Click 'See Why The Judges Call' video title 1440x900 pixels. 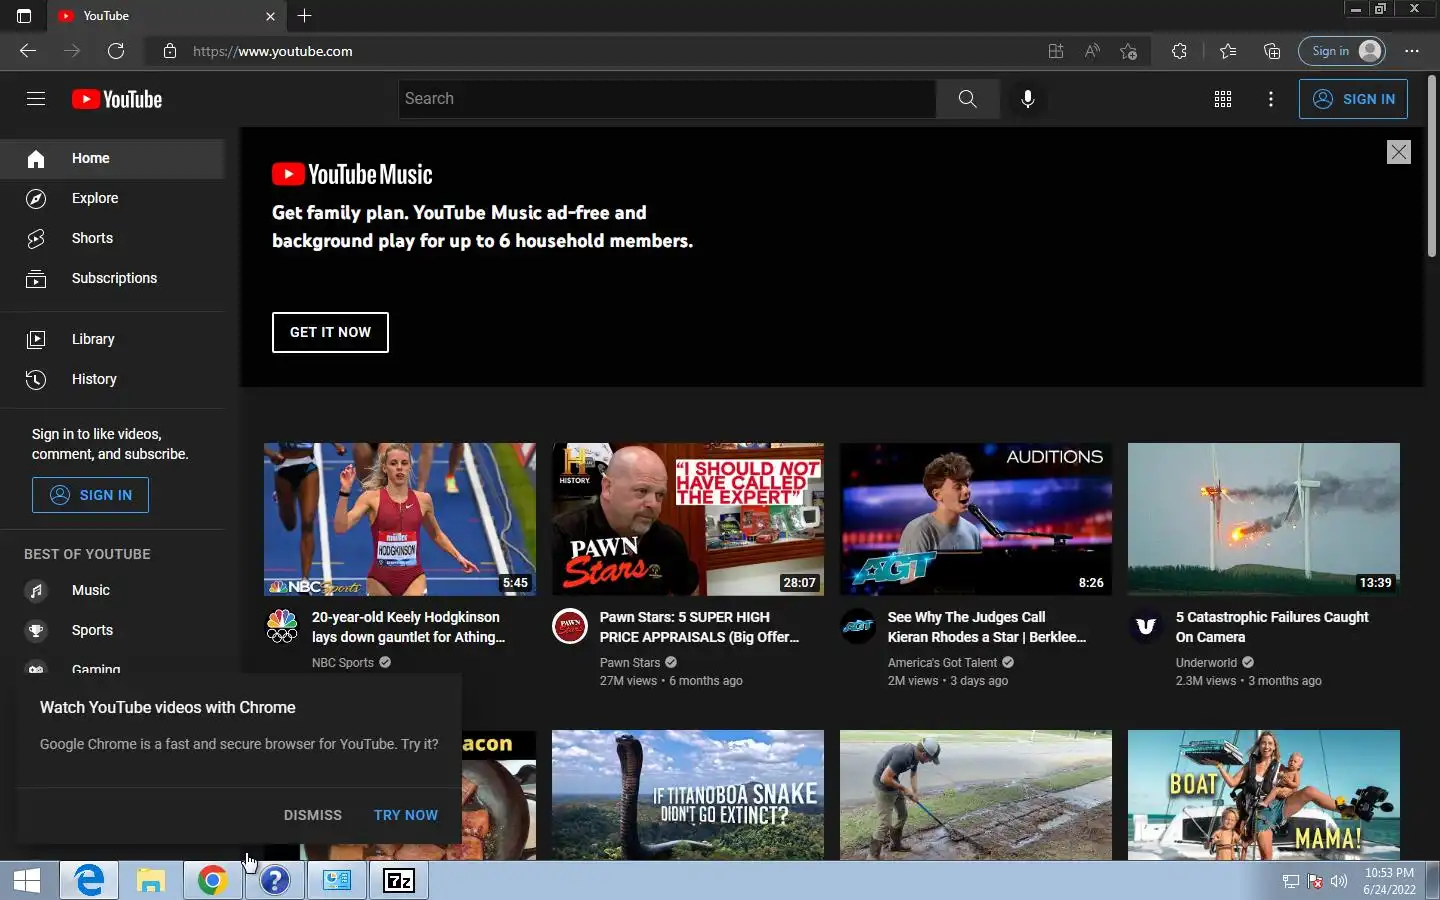(987, 627)
